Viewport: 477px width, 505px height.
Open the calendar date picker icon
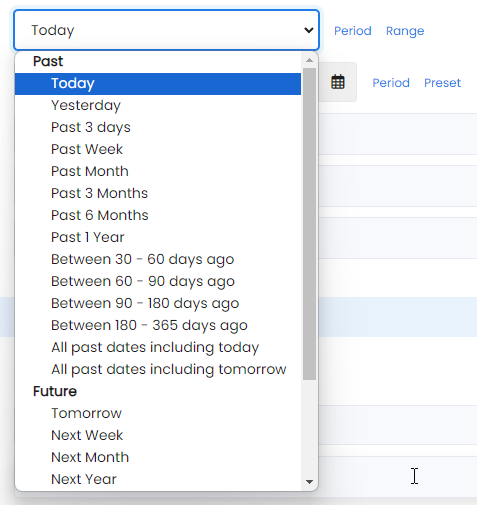tap(337, 82)
